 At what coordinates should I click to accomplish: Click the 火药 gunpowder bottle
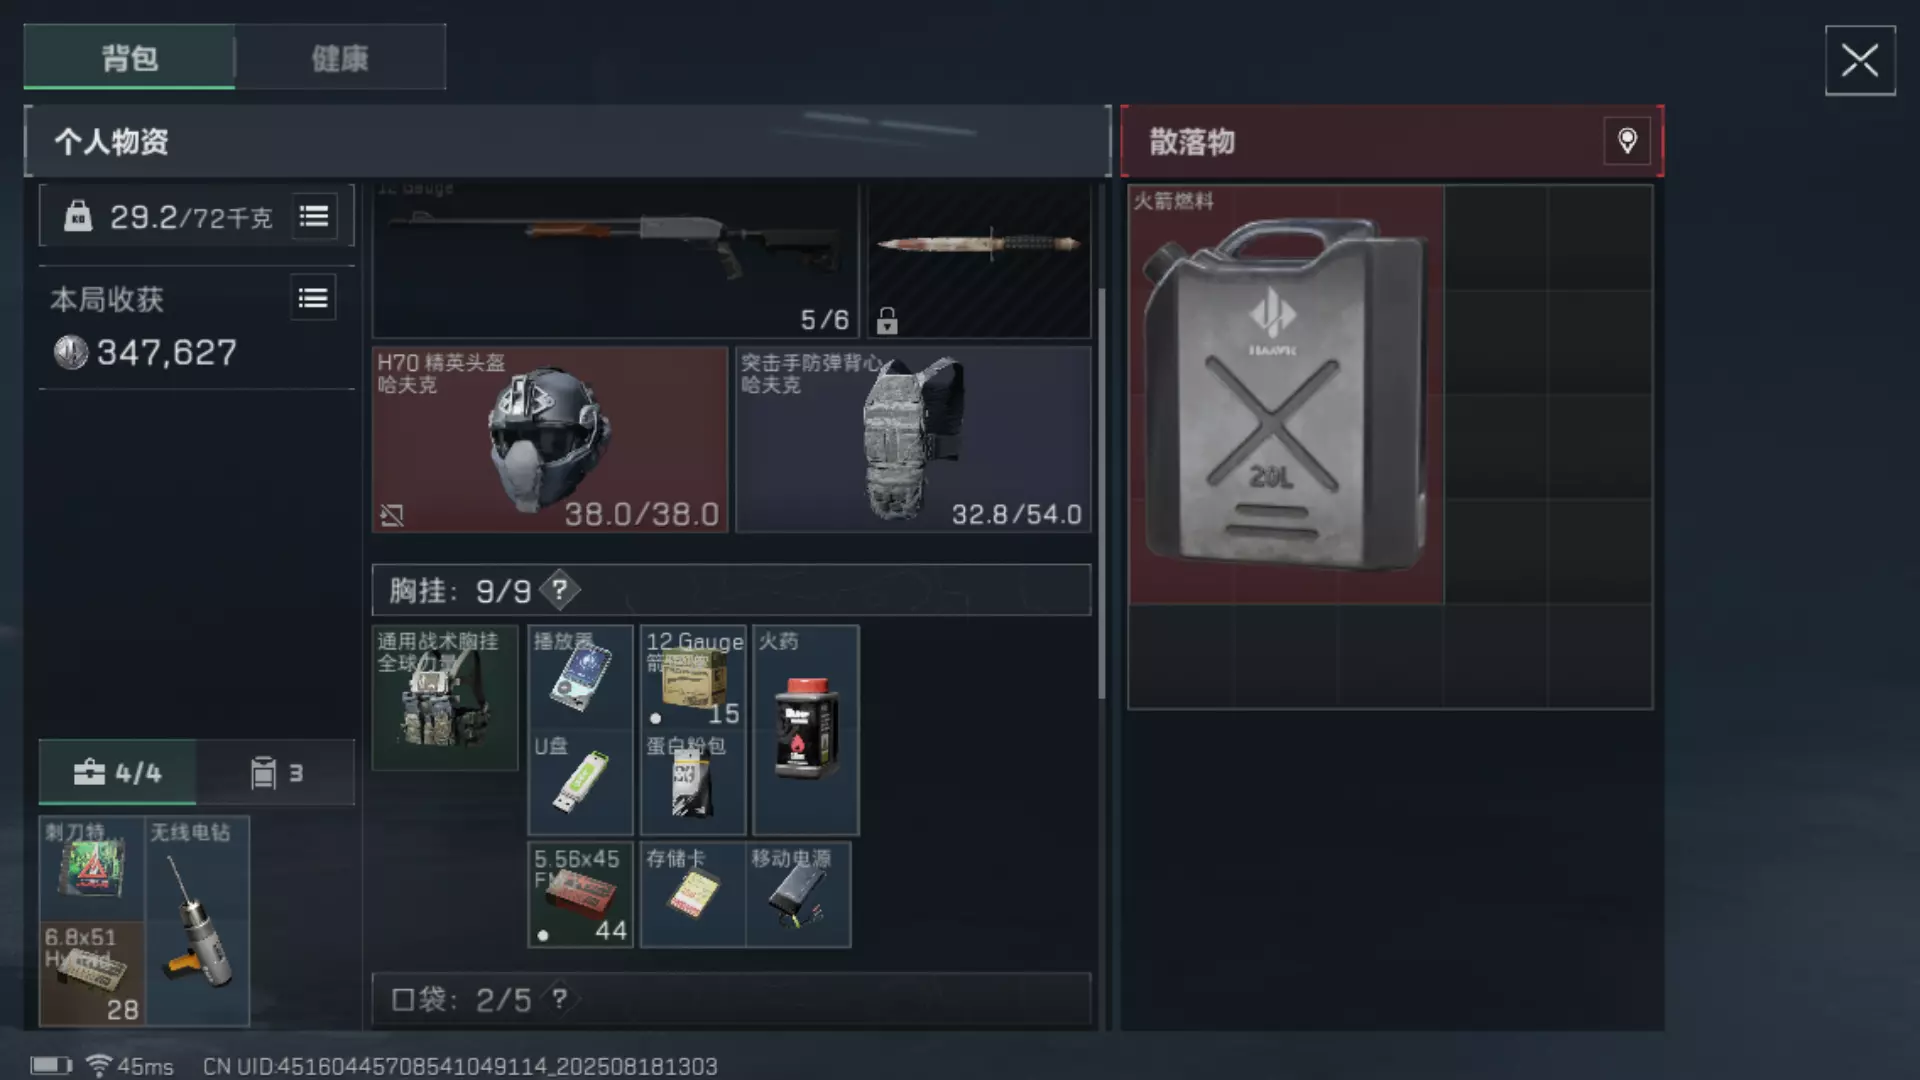[x=805, y=730]
